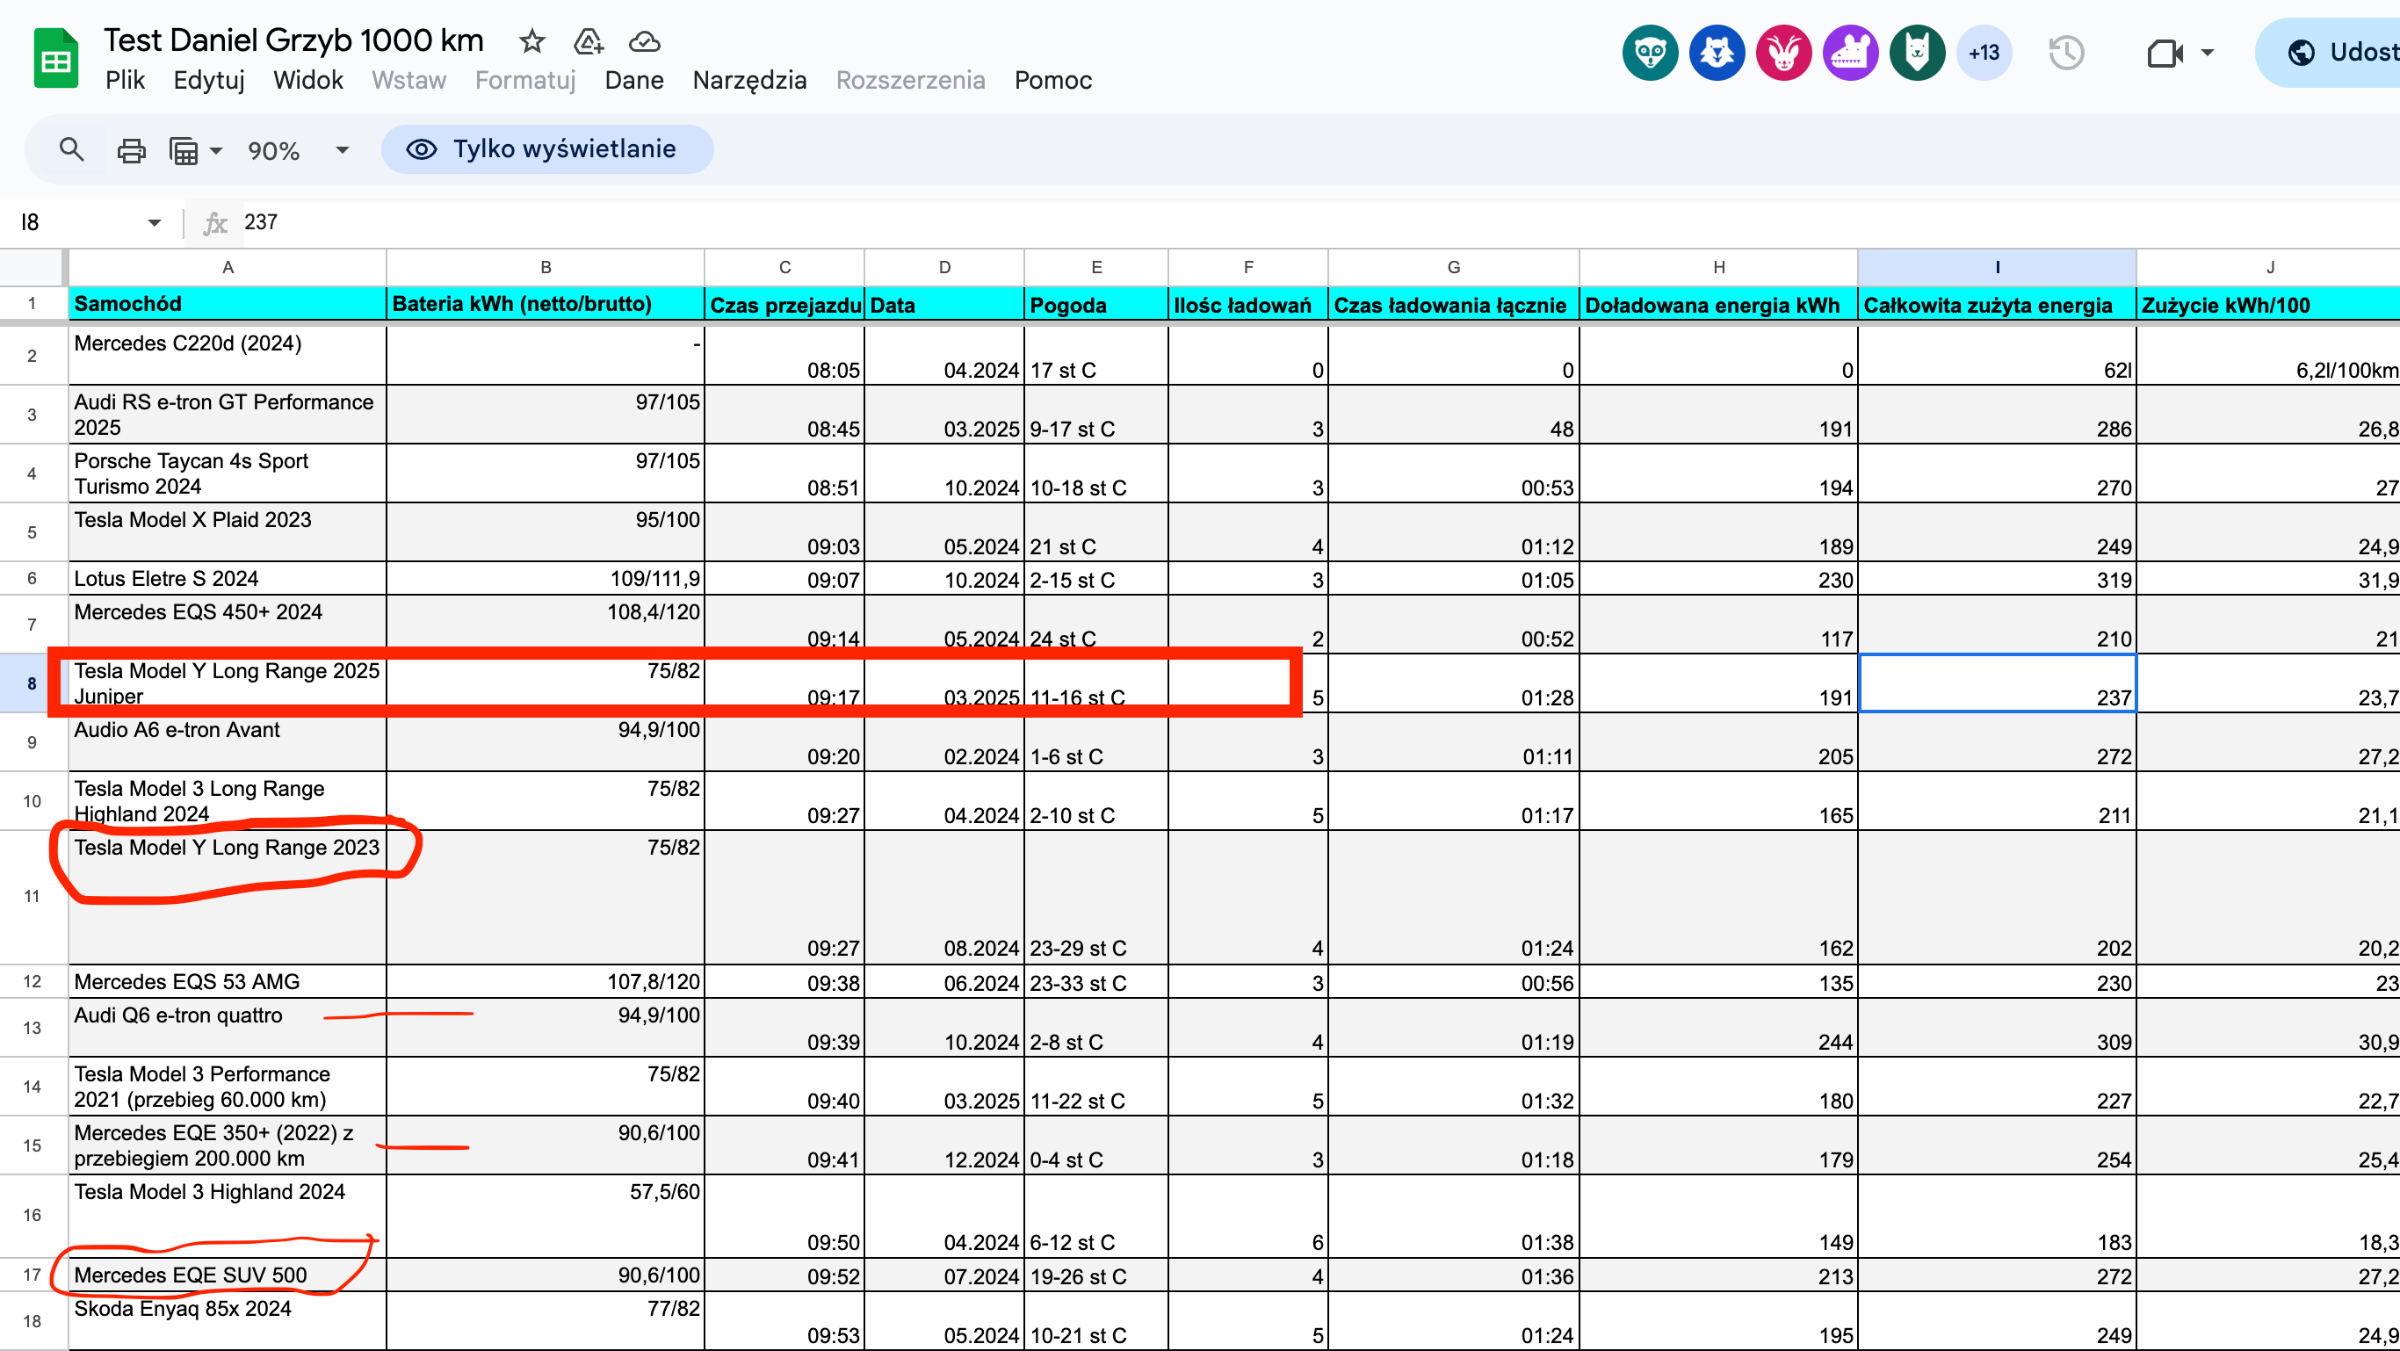Select the 6,2l/100km consumption cell
Image resolution: width=2400 pixels, height=1351 pixels.
[2268, 356]
